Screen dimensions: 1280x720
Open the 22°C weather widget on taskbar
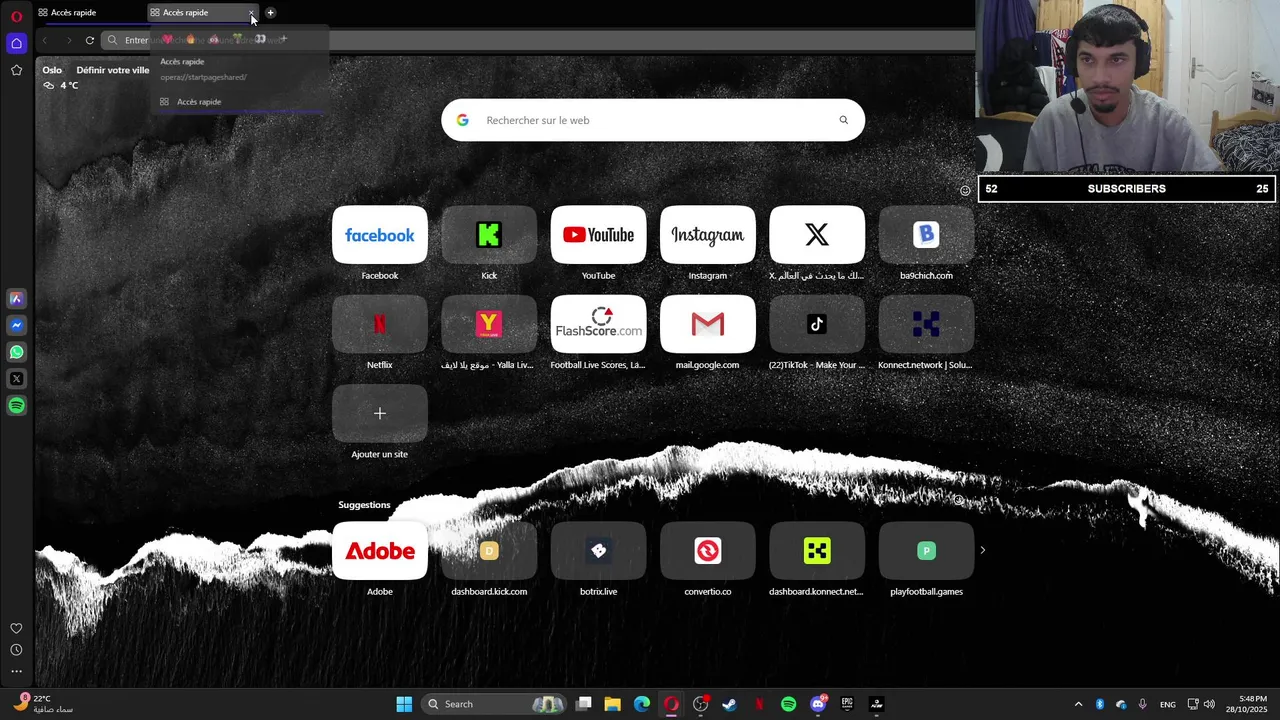click(x=42, y=704)
